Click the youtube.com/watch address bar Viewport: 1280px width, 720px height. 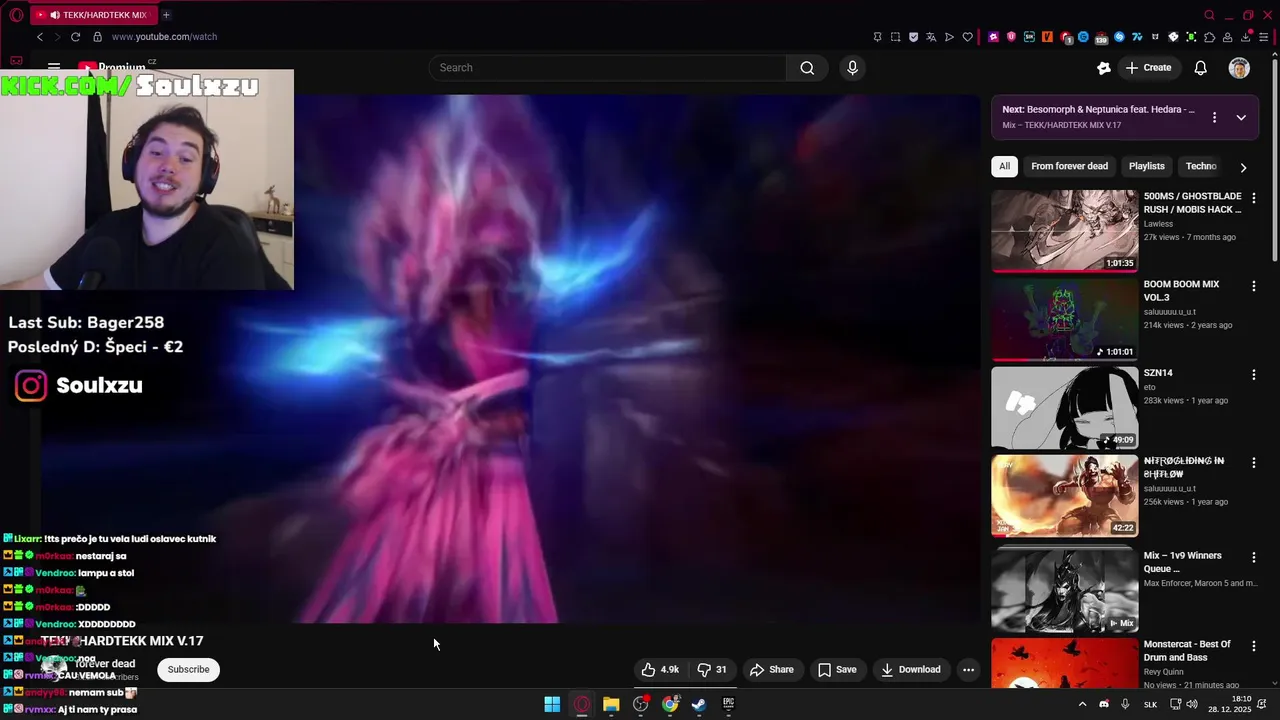tap(164, 37)
